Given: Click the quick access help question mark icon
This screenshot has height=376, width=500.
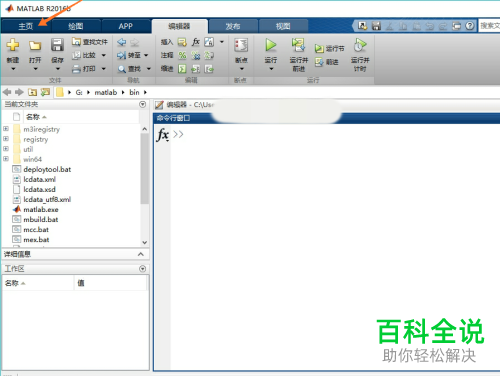Looking at the screenshot, I should coord(470,26).
